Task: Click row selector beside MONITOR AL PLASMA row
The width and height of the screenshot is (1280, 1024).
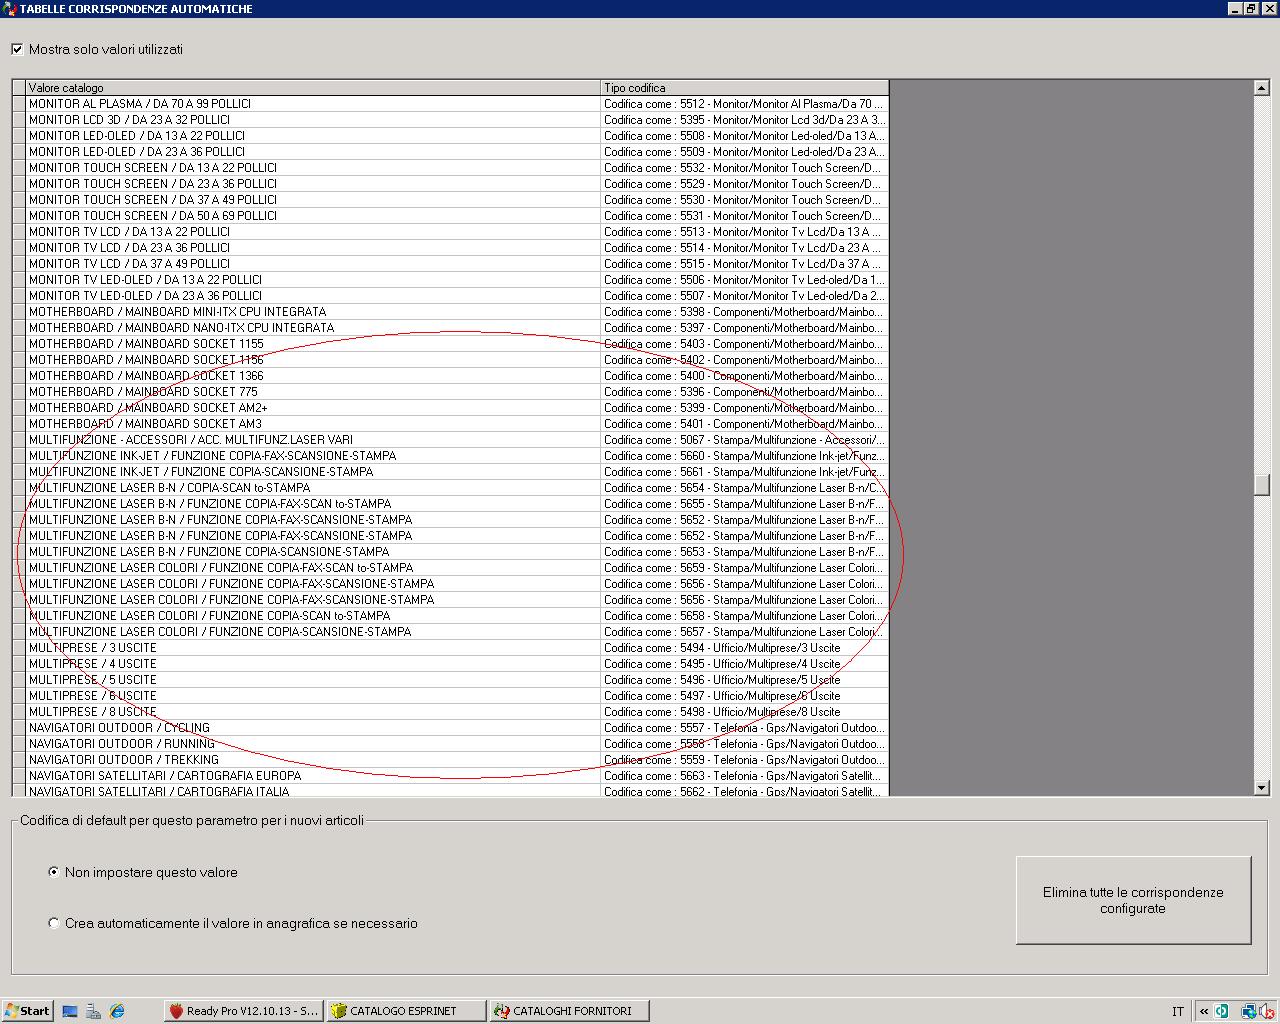Action: point(19,104)
